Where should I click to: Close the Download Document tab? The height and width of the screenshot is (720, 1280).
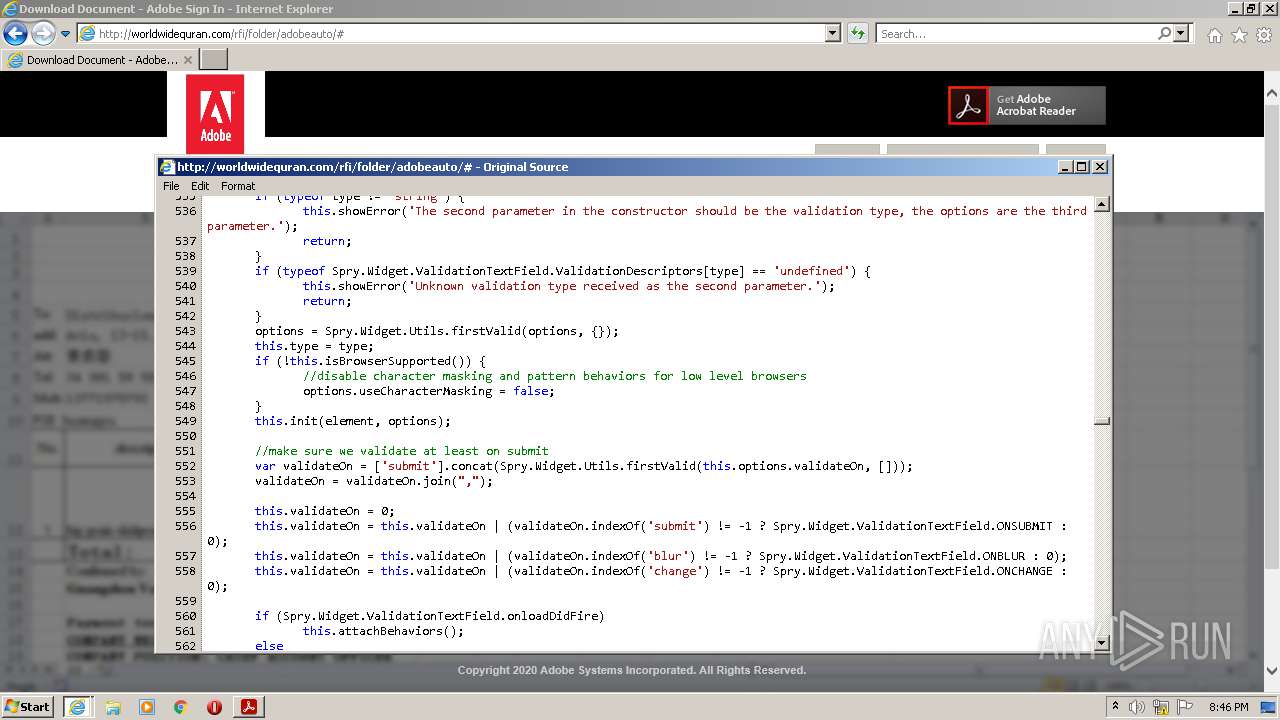(x=187, y=60)
